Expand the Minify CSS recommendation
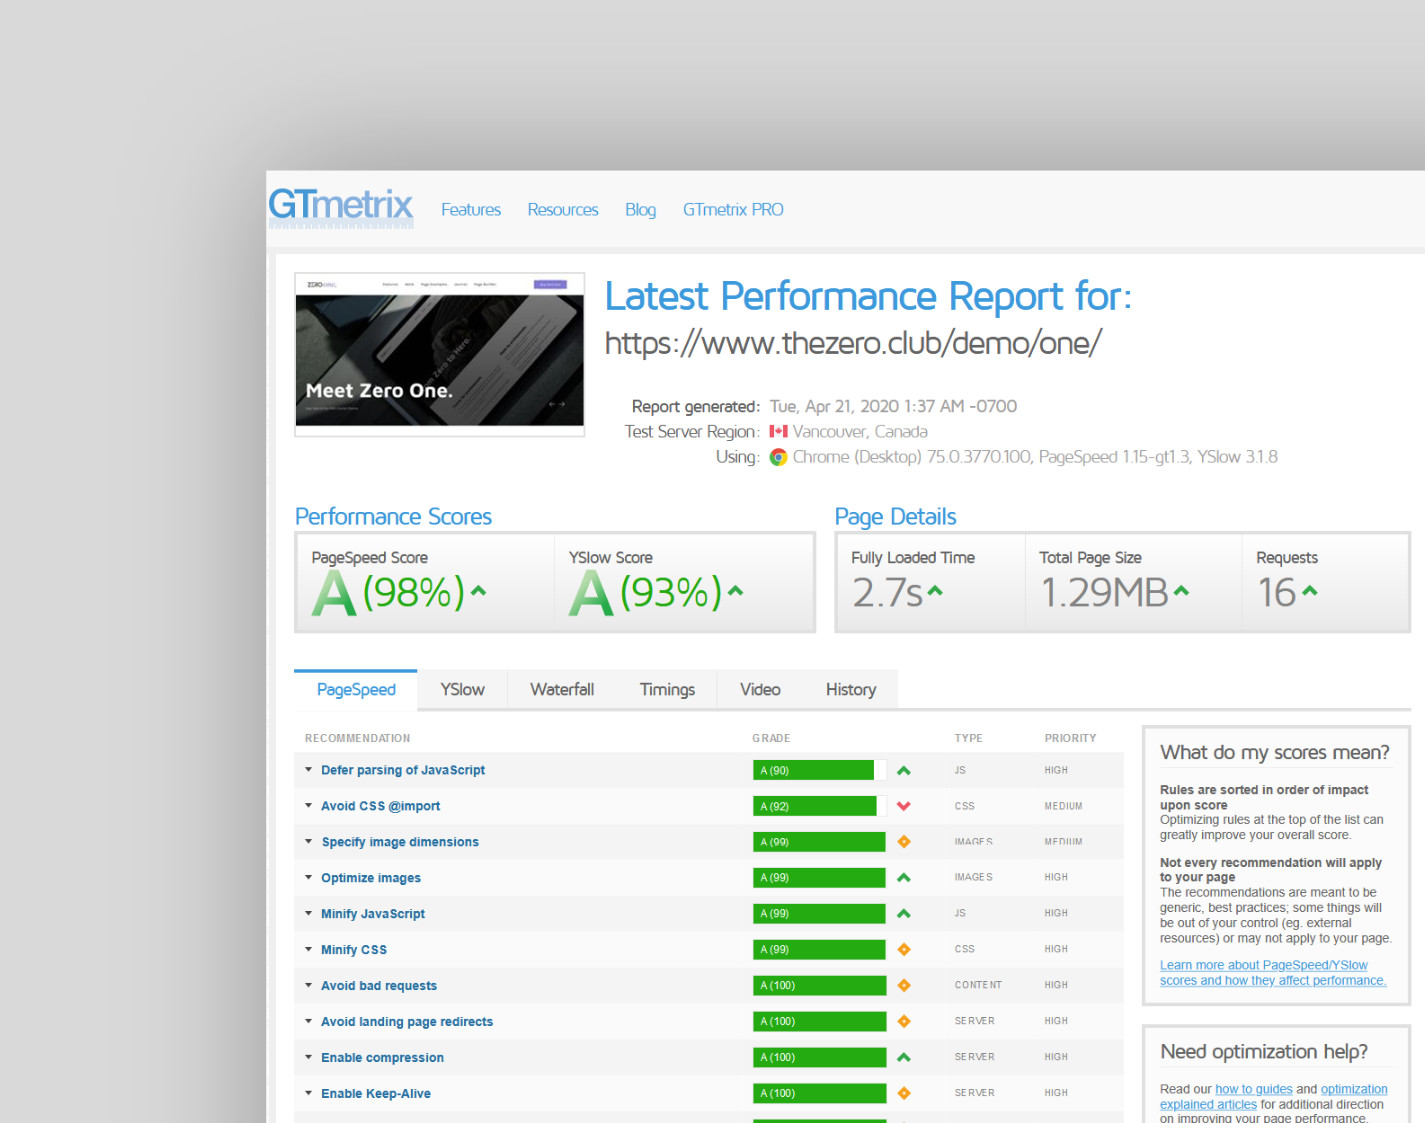The height and width of the screenshot is (1123, 1425). (x=353, y=950)
